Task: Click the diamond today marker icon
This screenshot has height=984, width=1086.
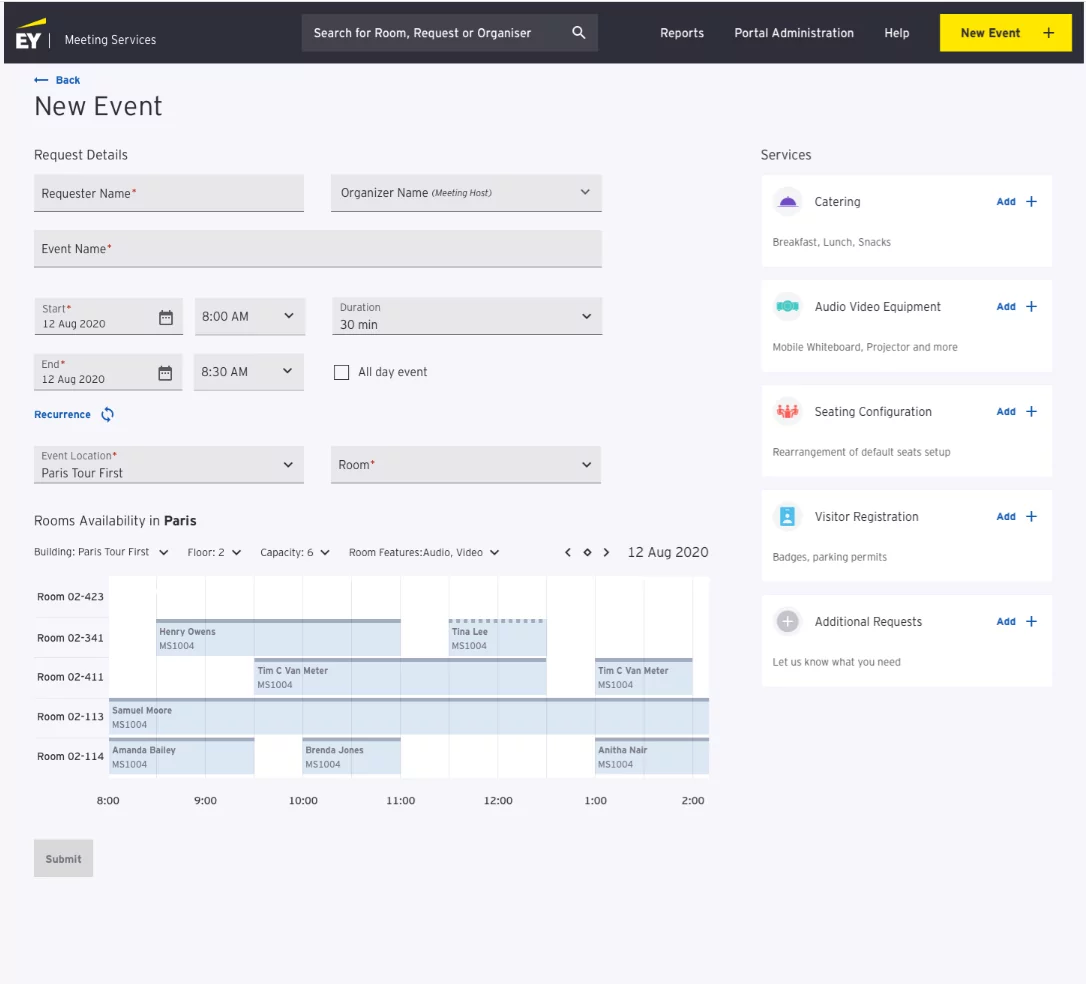Action: (587, 553)
